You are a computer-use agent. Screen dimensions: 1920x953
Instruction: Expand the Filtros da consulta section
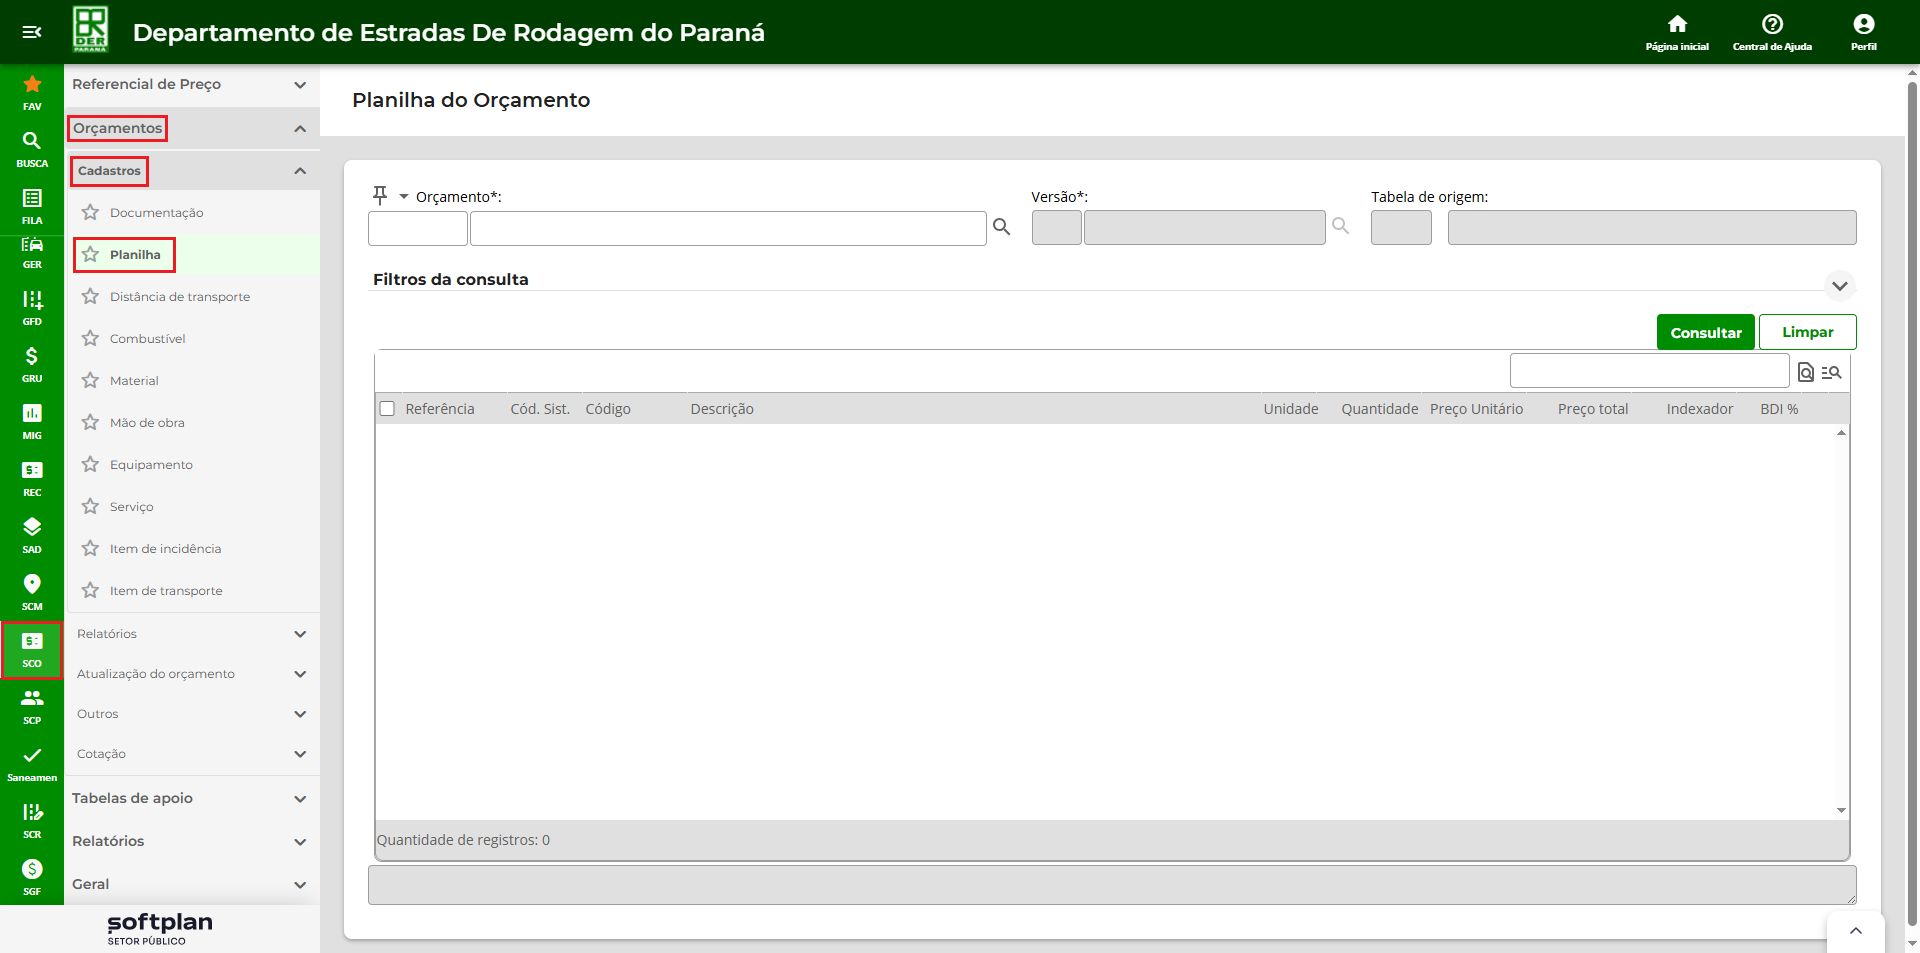tap(1839, 286)
